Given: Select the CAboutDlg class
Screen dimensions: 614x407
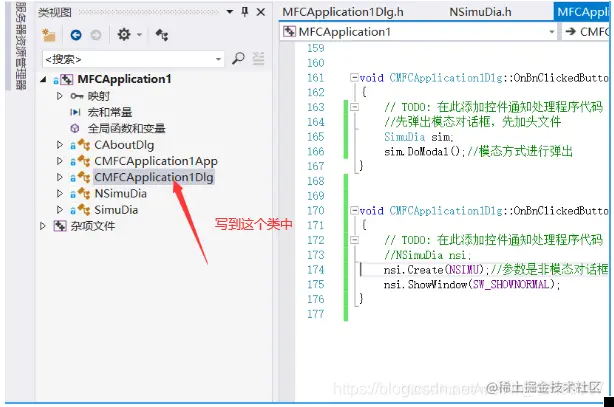Looking at the screenshot, I should click(x=124, y=145).
